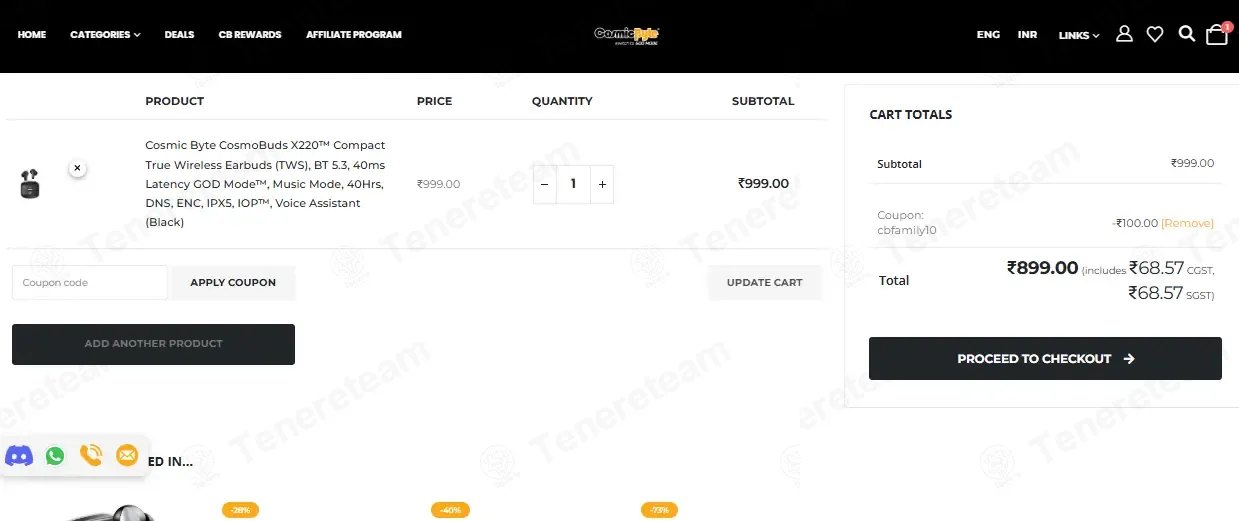Click the ₹899.00 total amount
This screenshot has height=521, width=1239.
1042,268
